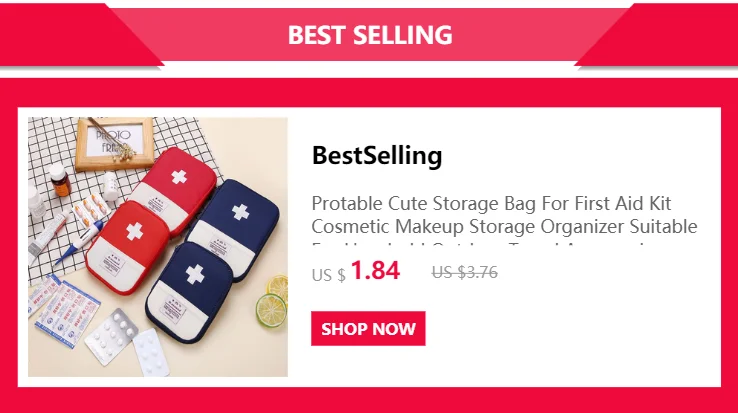Click the US $ currency label
The height and width of the screenshot is (413, 738).
328,274
